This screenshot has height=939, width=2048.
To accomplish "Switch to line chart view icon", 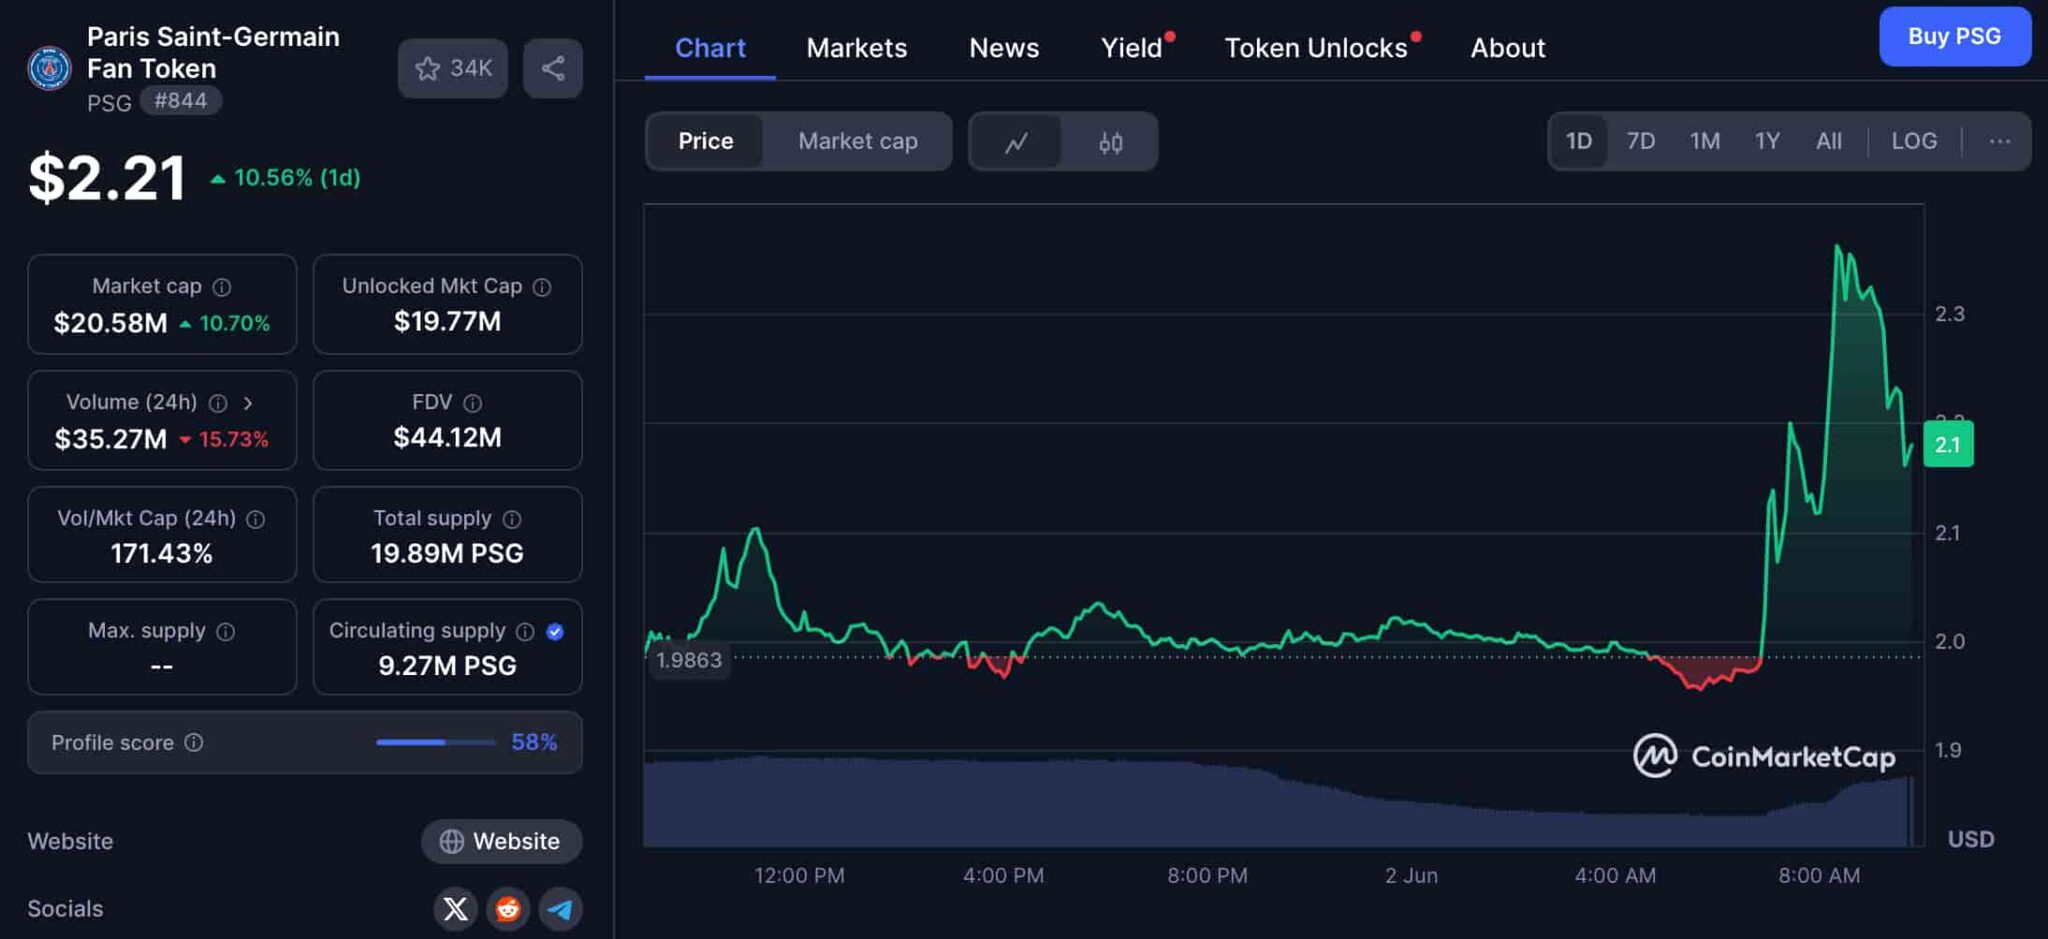I will 1016,142.
